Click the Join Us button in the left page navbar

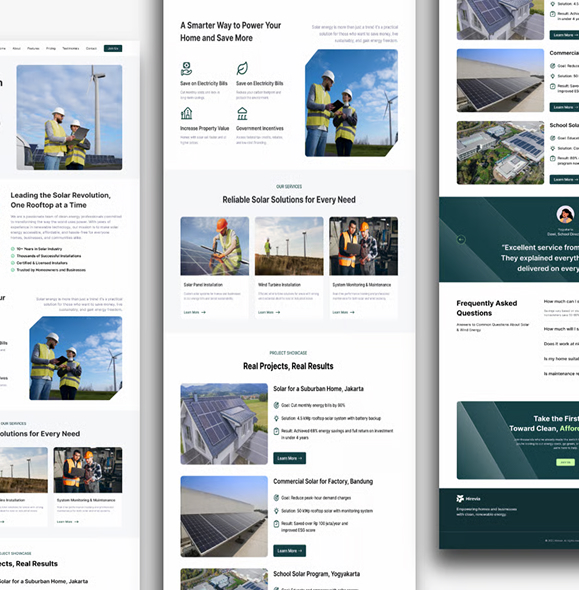(113, 48)
